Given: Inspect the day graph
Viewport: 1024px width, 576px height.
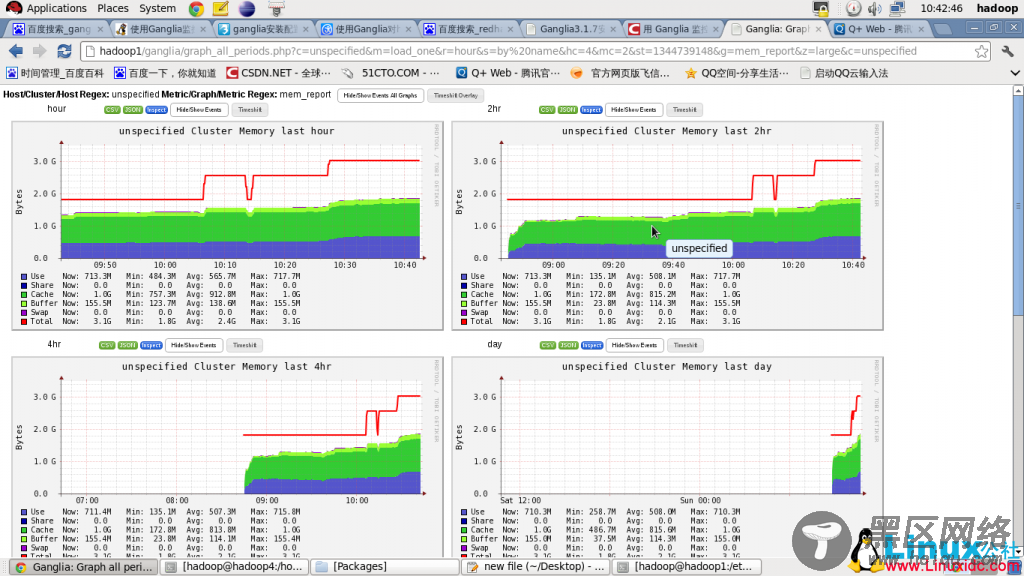Looking at the screenshot, I should (x=592, y=345).
